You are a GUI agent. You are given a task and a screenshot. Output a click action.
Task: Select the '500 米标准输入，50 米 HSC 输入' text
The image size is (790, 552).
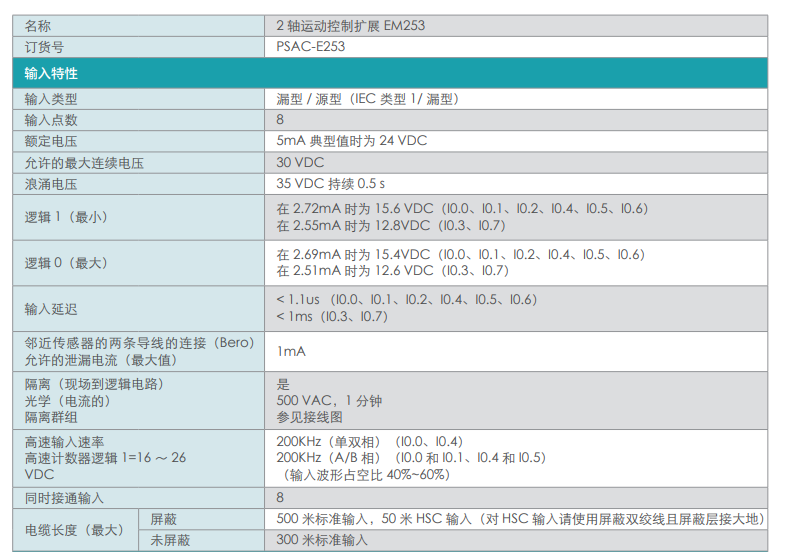coord(373,519)
